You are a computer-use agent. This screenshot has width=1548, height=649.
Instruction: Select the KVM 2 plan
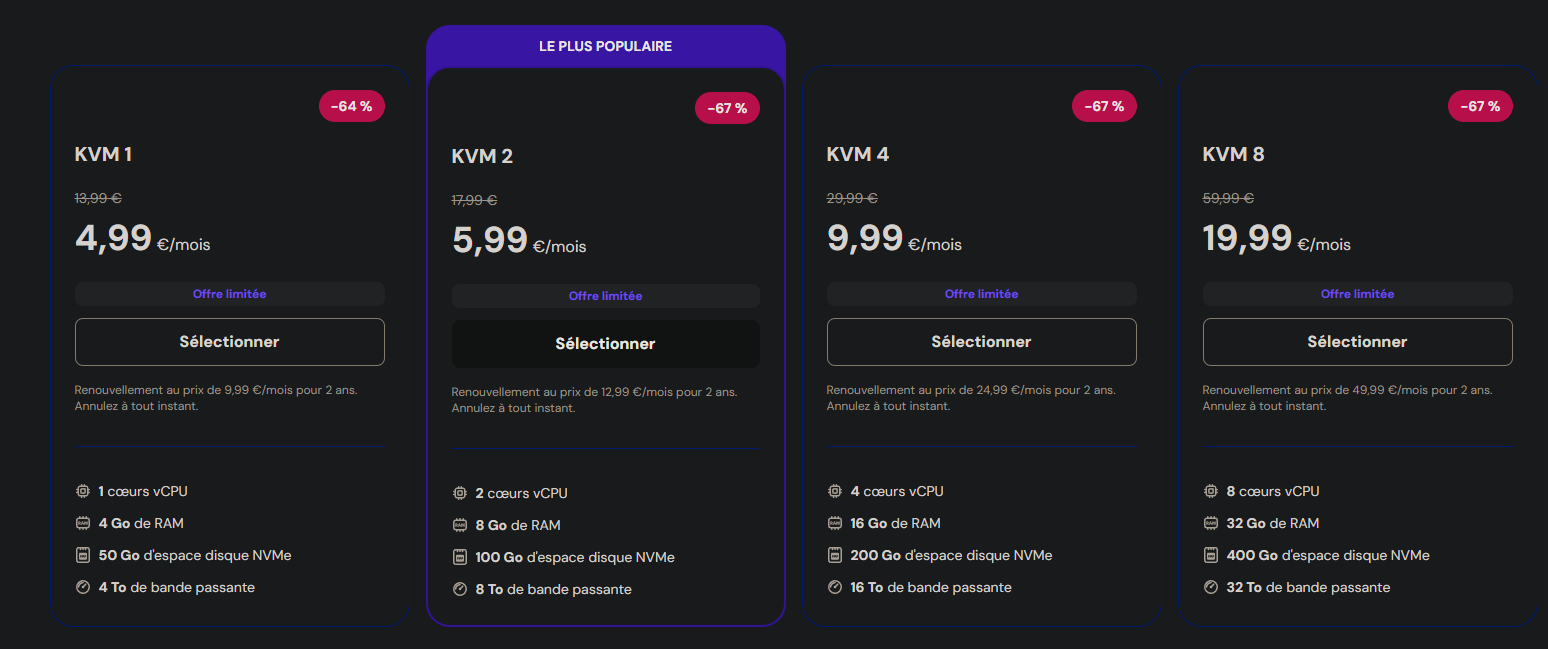pos(605,344)
